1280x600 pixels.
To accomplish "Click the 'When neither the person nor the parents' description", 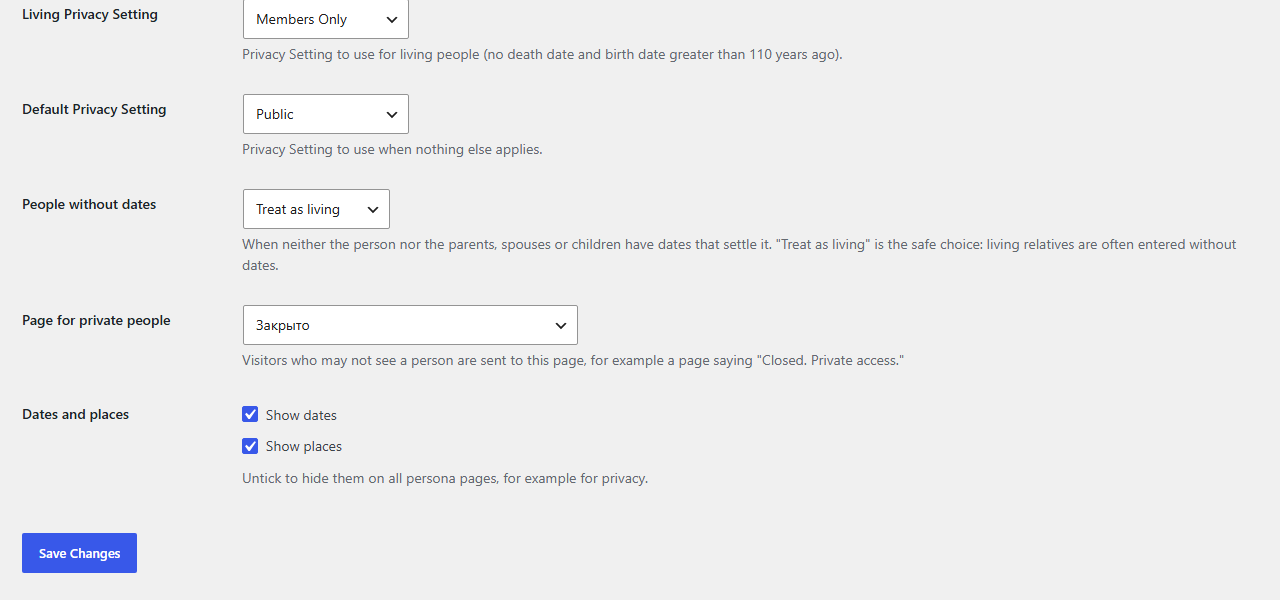I will pos(739,255).
